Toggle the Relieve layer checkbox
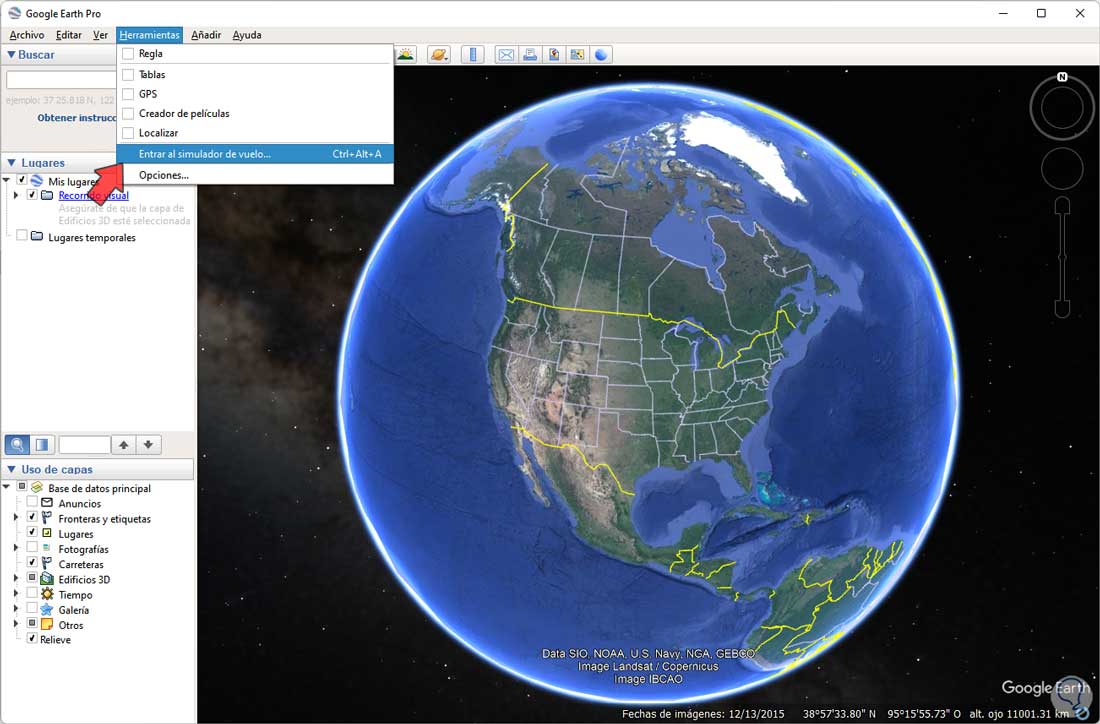The image size is (1100, 724). click(32, 639)
